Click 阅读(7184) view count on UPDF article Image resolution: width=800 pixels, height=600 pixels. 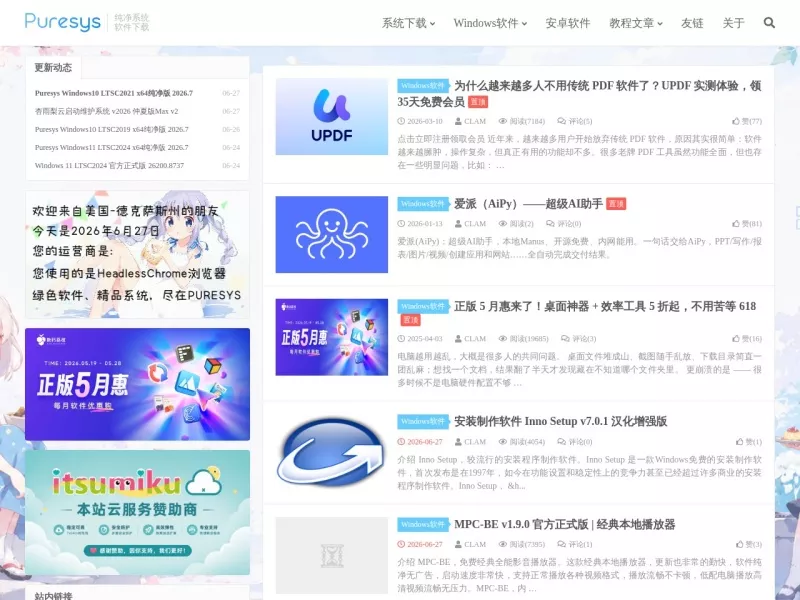[521, 121]
